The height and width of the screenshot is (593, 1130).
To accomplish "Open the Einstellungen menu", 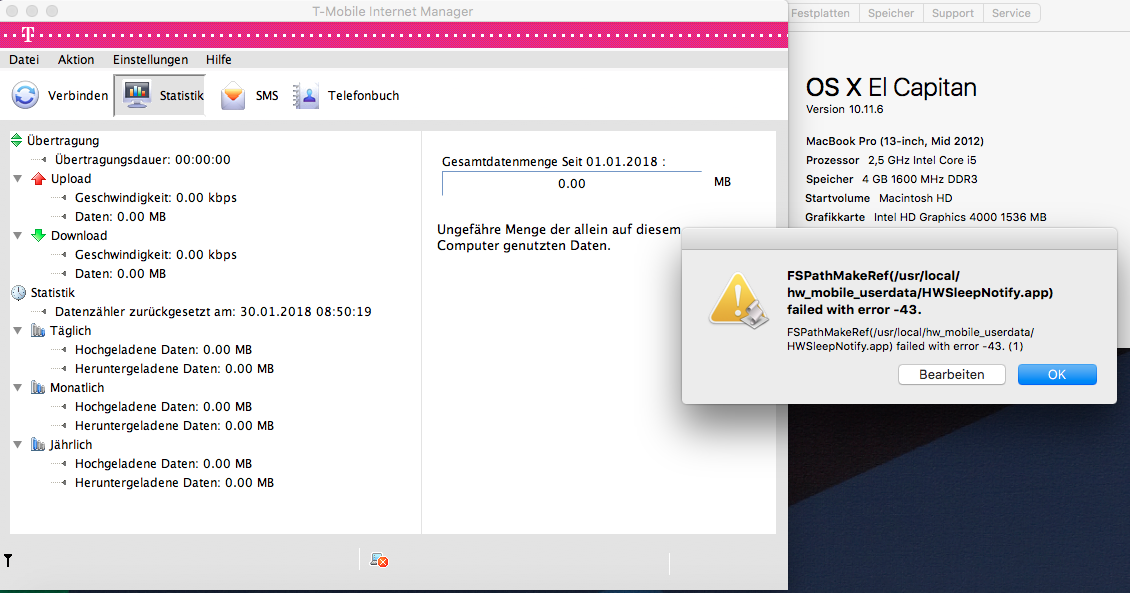I will tap(150, 59).
